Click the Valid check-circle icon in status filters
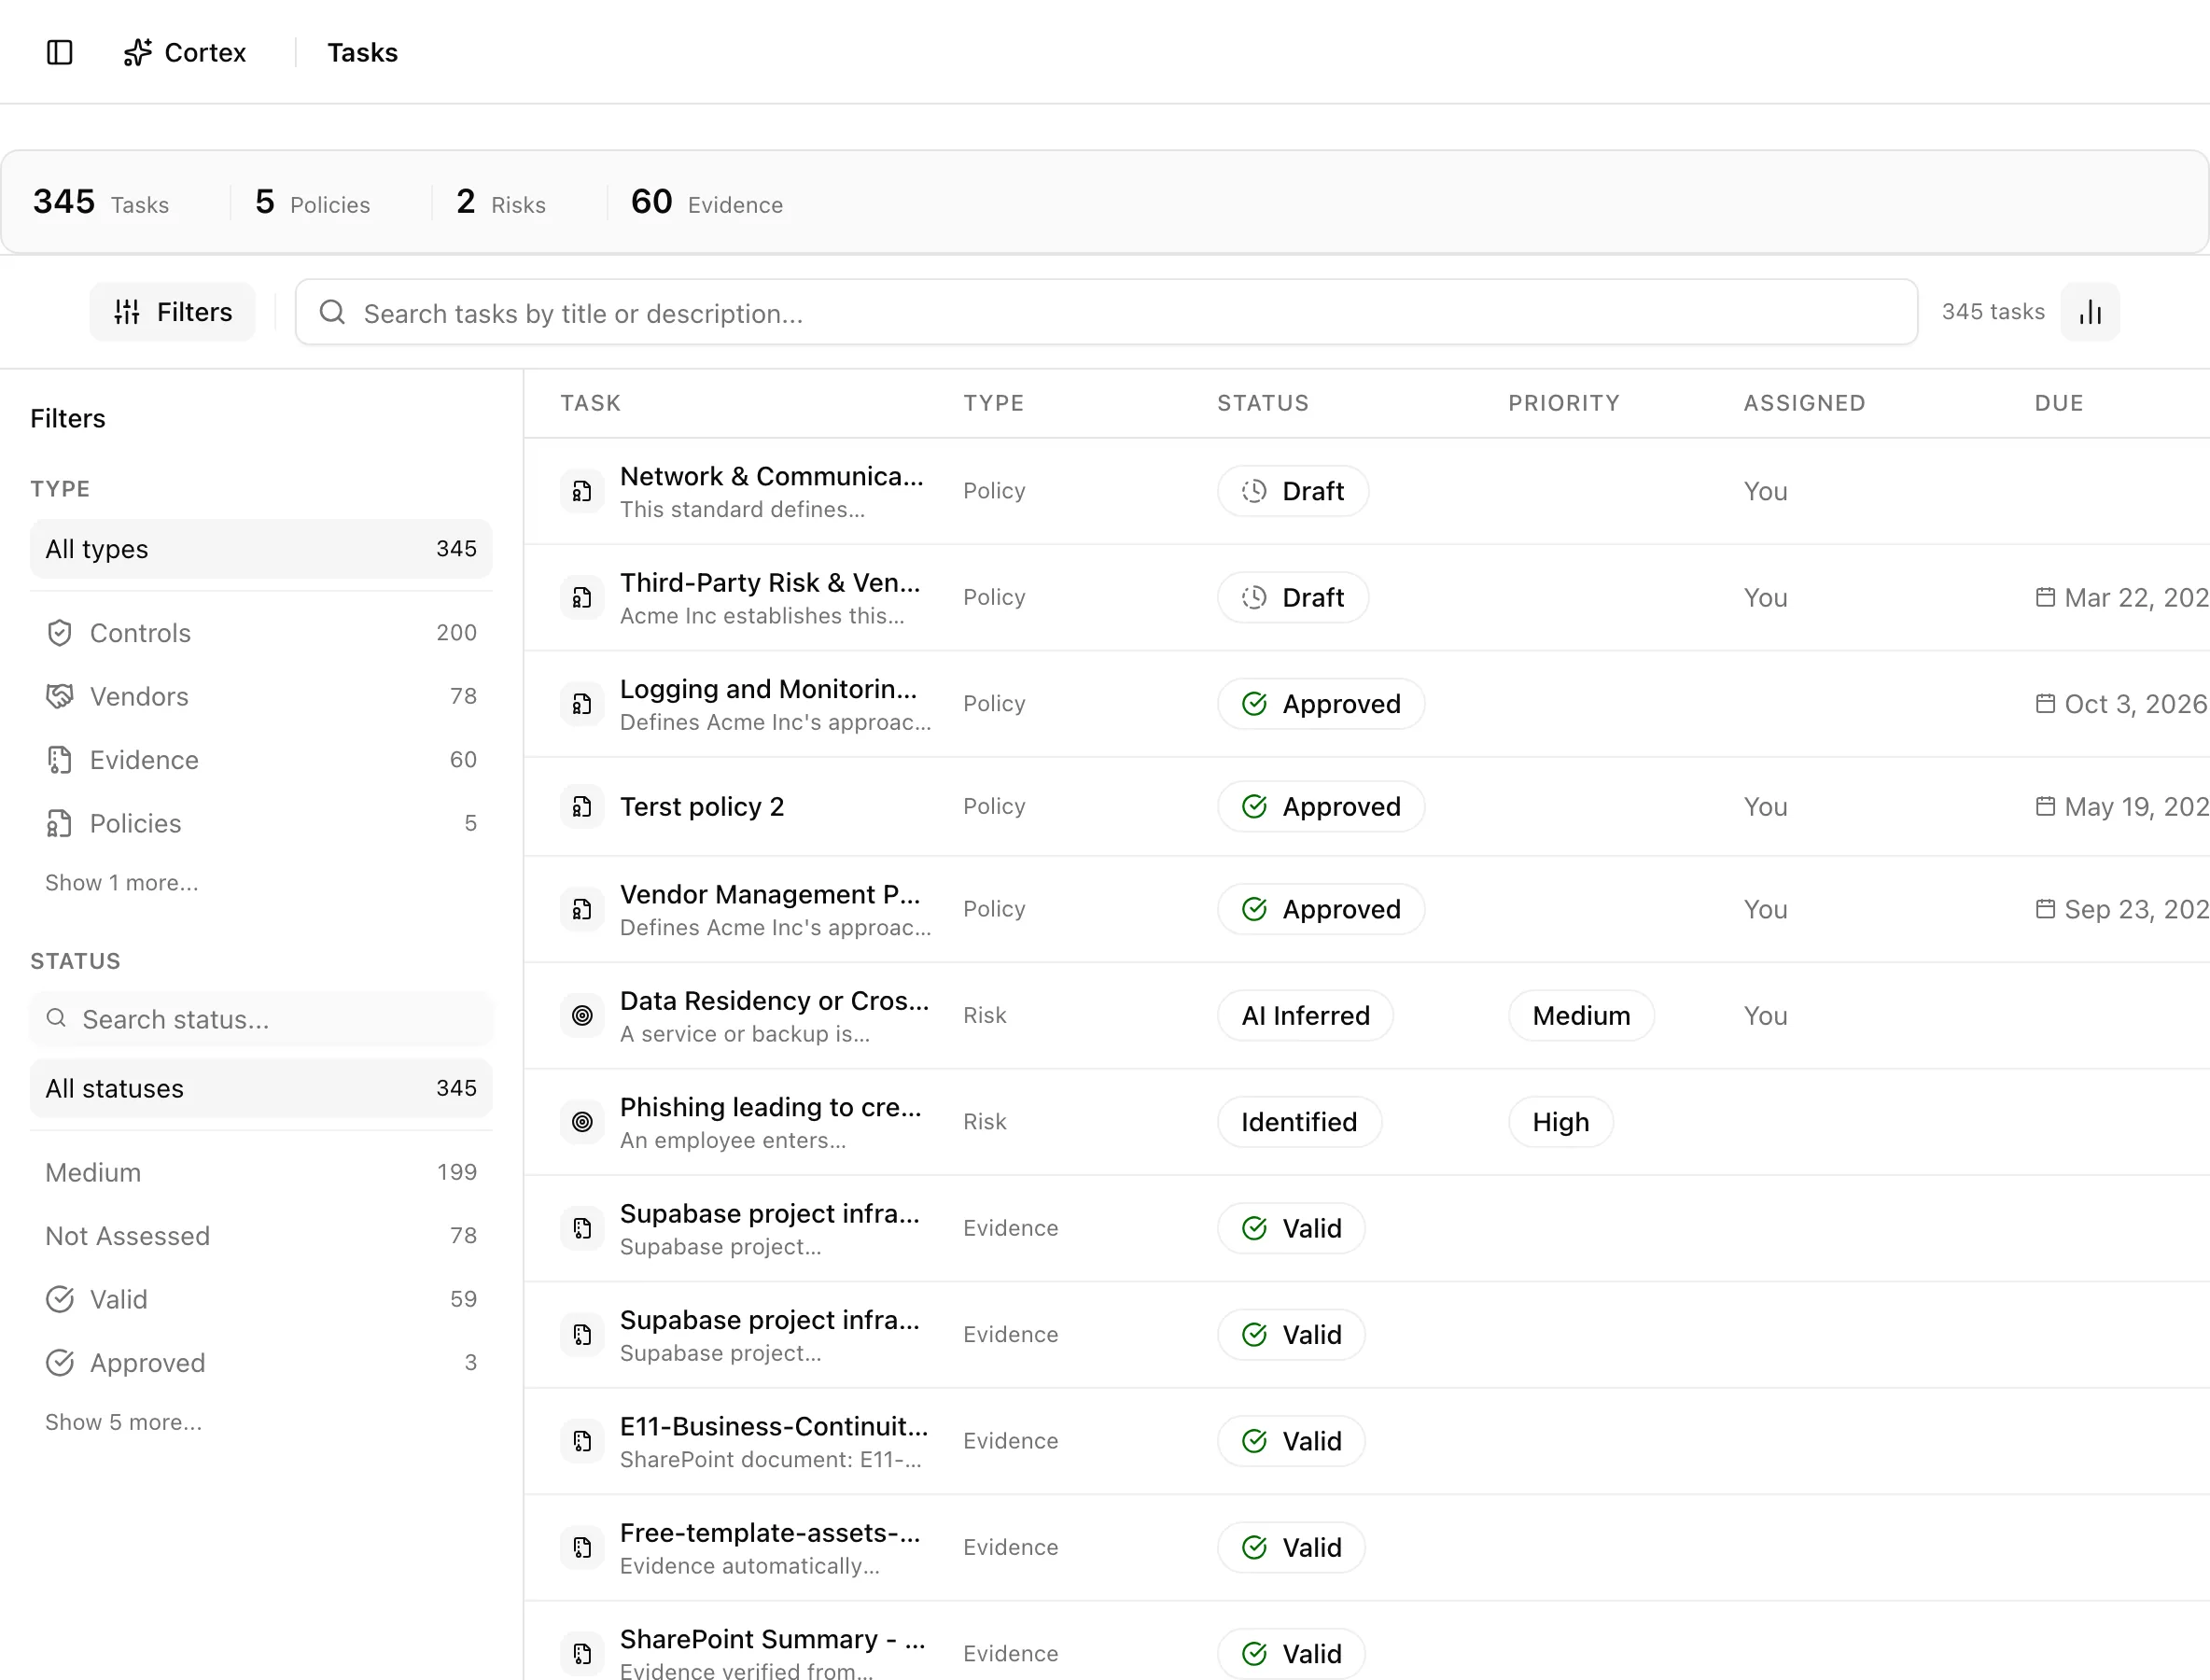 (x=60, y=1299)
